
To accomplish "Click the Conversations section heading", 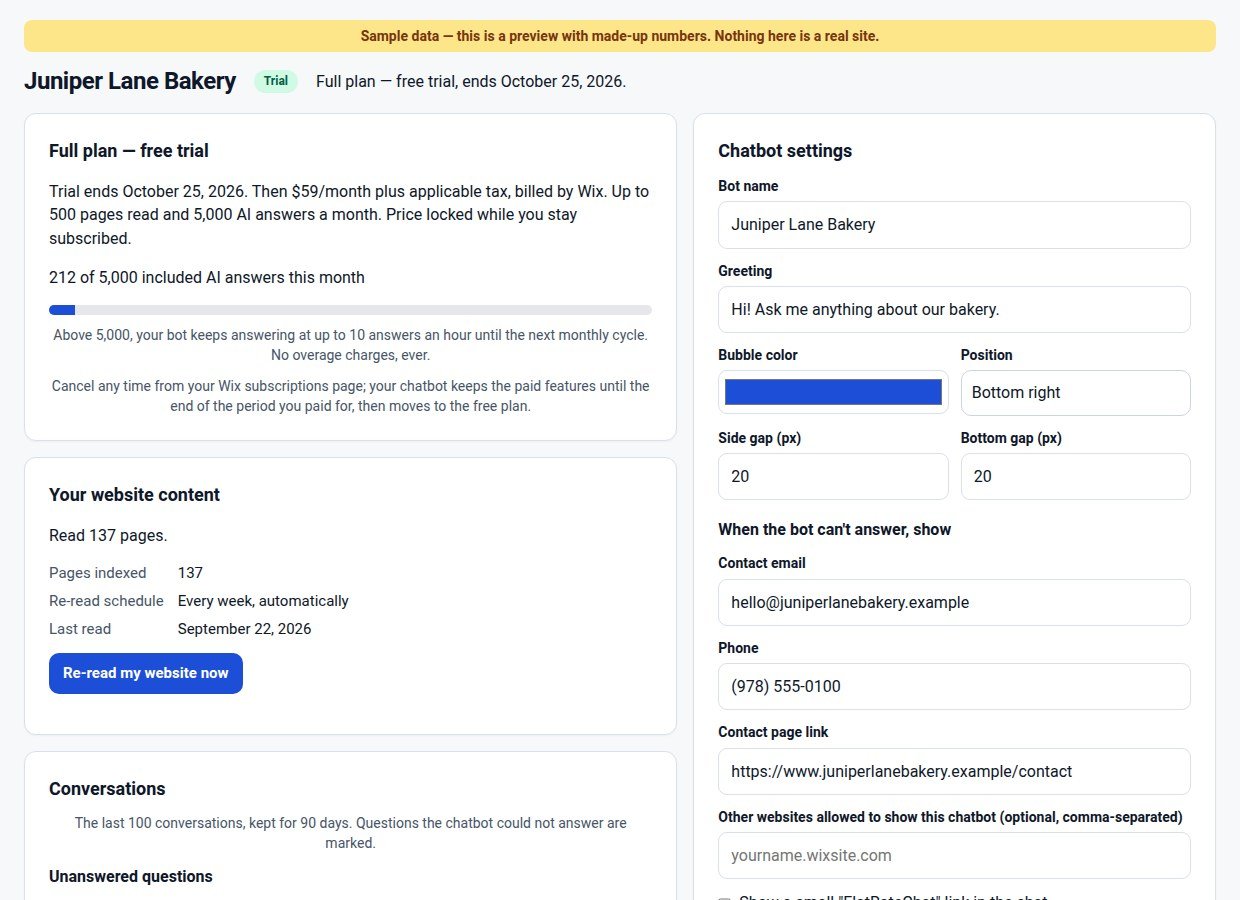I will click(x=107, y=789).
